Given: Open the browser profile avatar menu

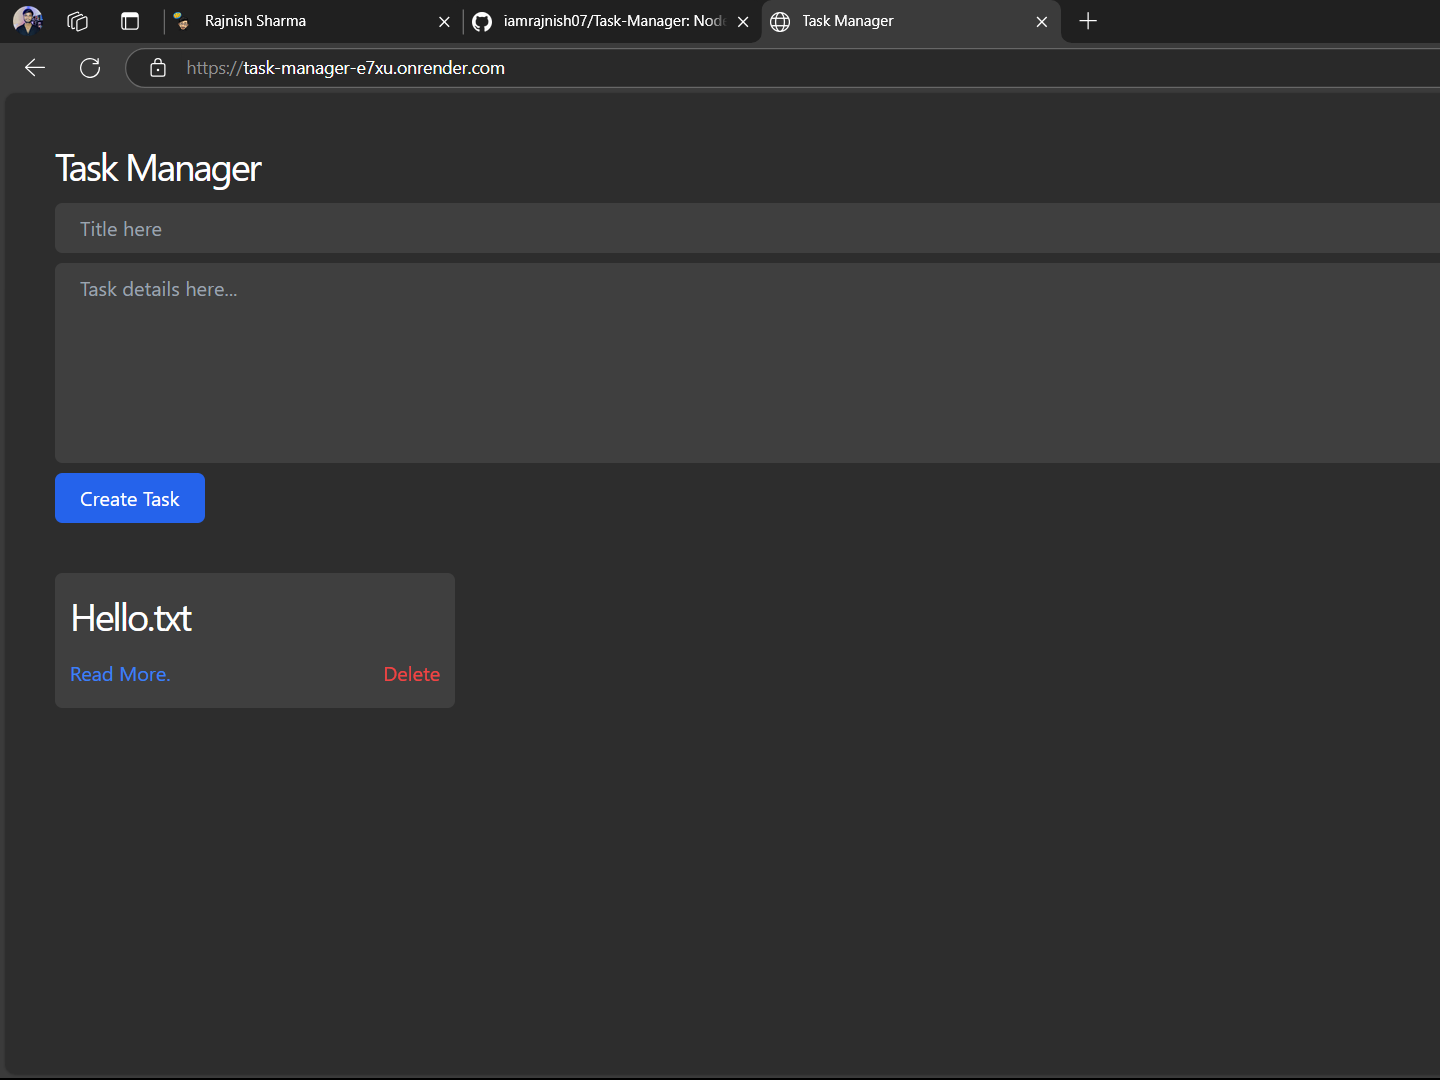Looking at the screenshot, I should (27, 20).
